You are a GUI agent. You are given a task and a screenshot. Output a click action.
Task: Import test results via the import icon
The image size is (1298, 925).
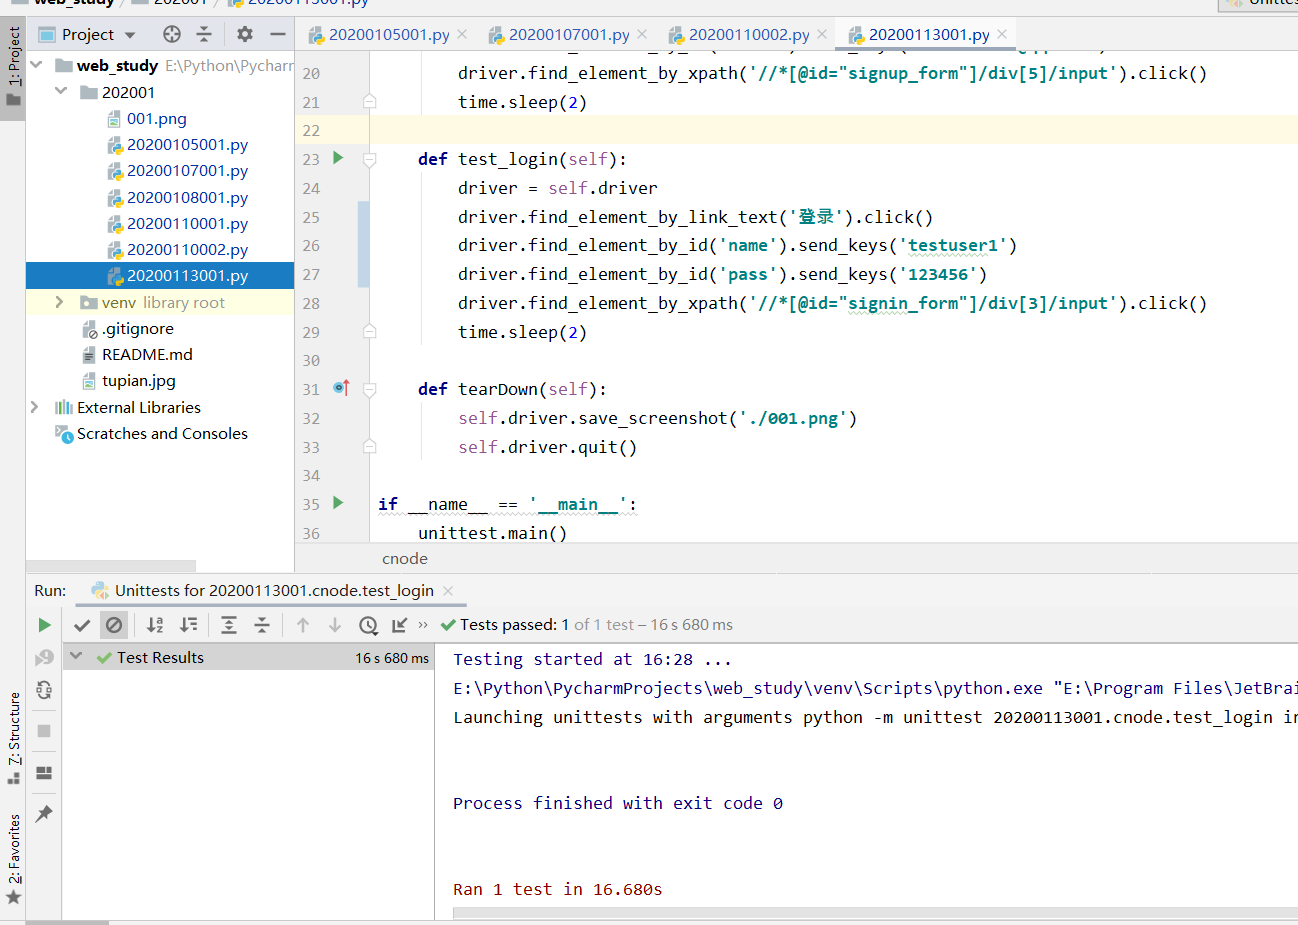[x=398, y=624]
